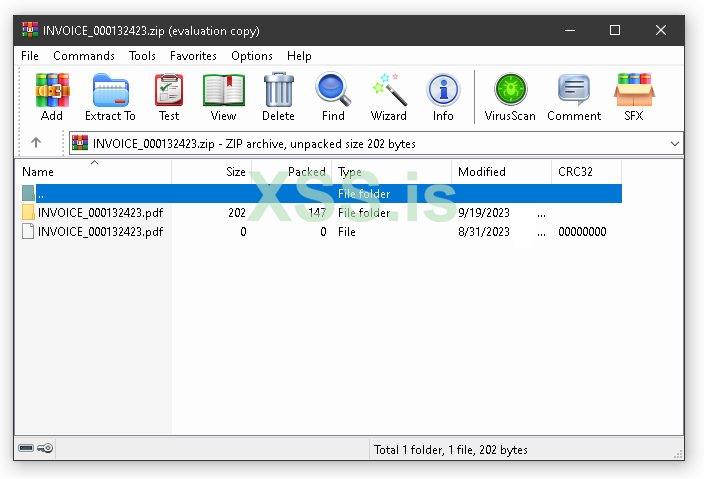The height and width of the screenshot is (479, 704).
Task: Click the 00000000 CRC32 value
Action: coord(582,232)
